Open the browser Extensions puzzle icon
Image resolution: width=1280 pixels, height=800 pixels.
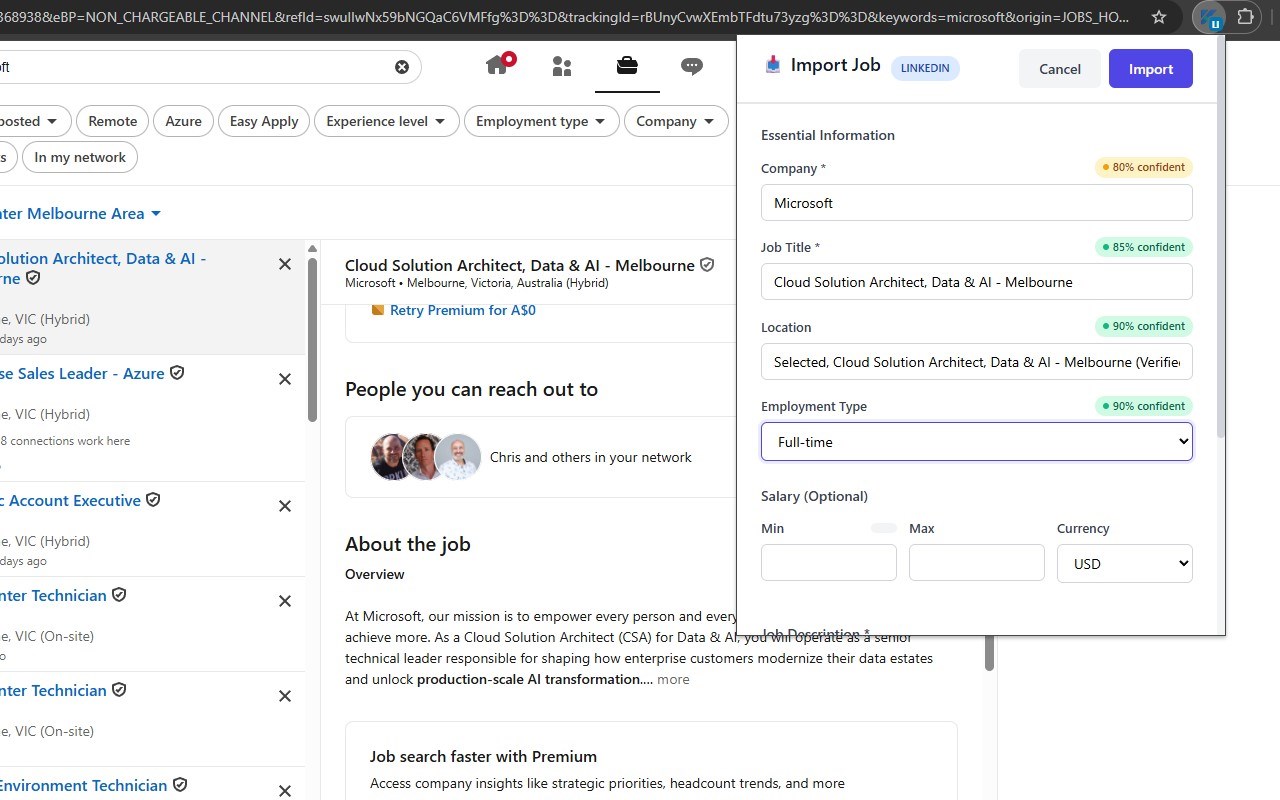point(1246,17)
